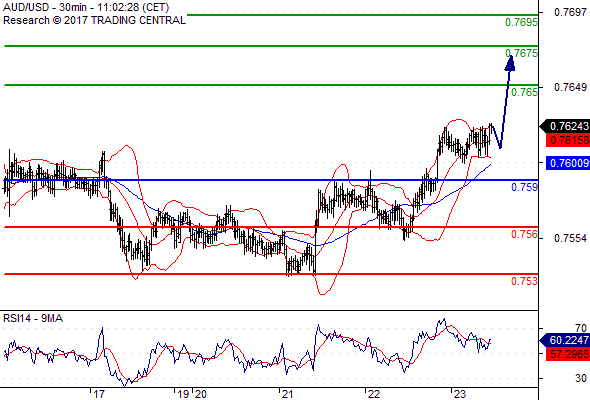Click the RSI 70 level axis label
Viewport: 590px width, 400px height.
581,328
